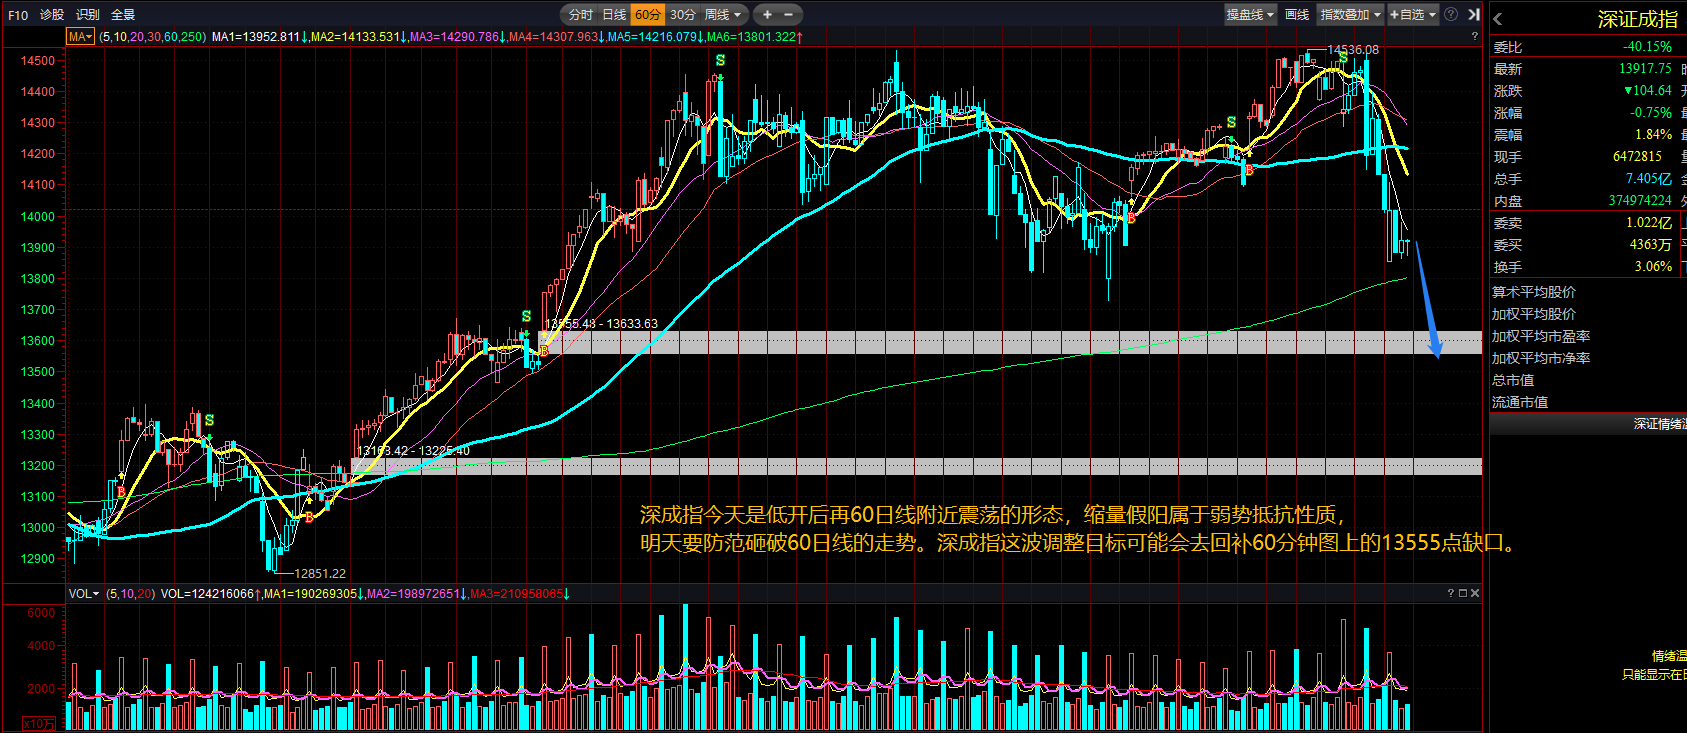Expand the 指数叠加 dropdown
This screenshot has width=1687, height=733.
coord(1350,15)
